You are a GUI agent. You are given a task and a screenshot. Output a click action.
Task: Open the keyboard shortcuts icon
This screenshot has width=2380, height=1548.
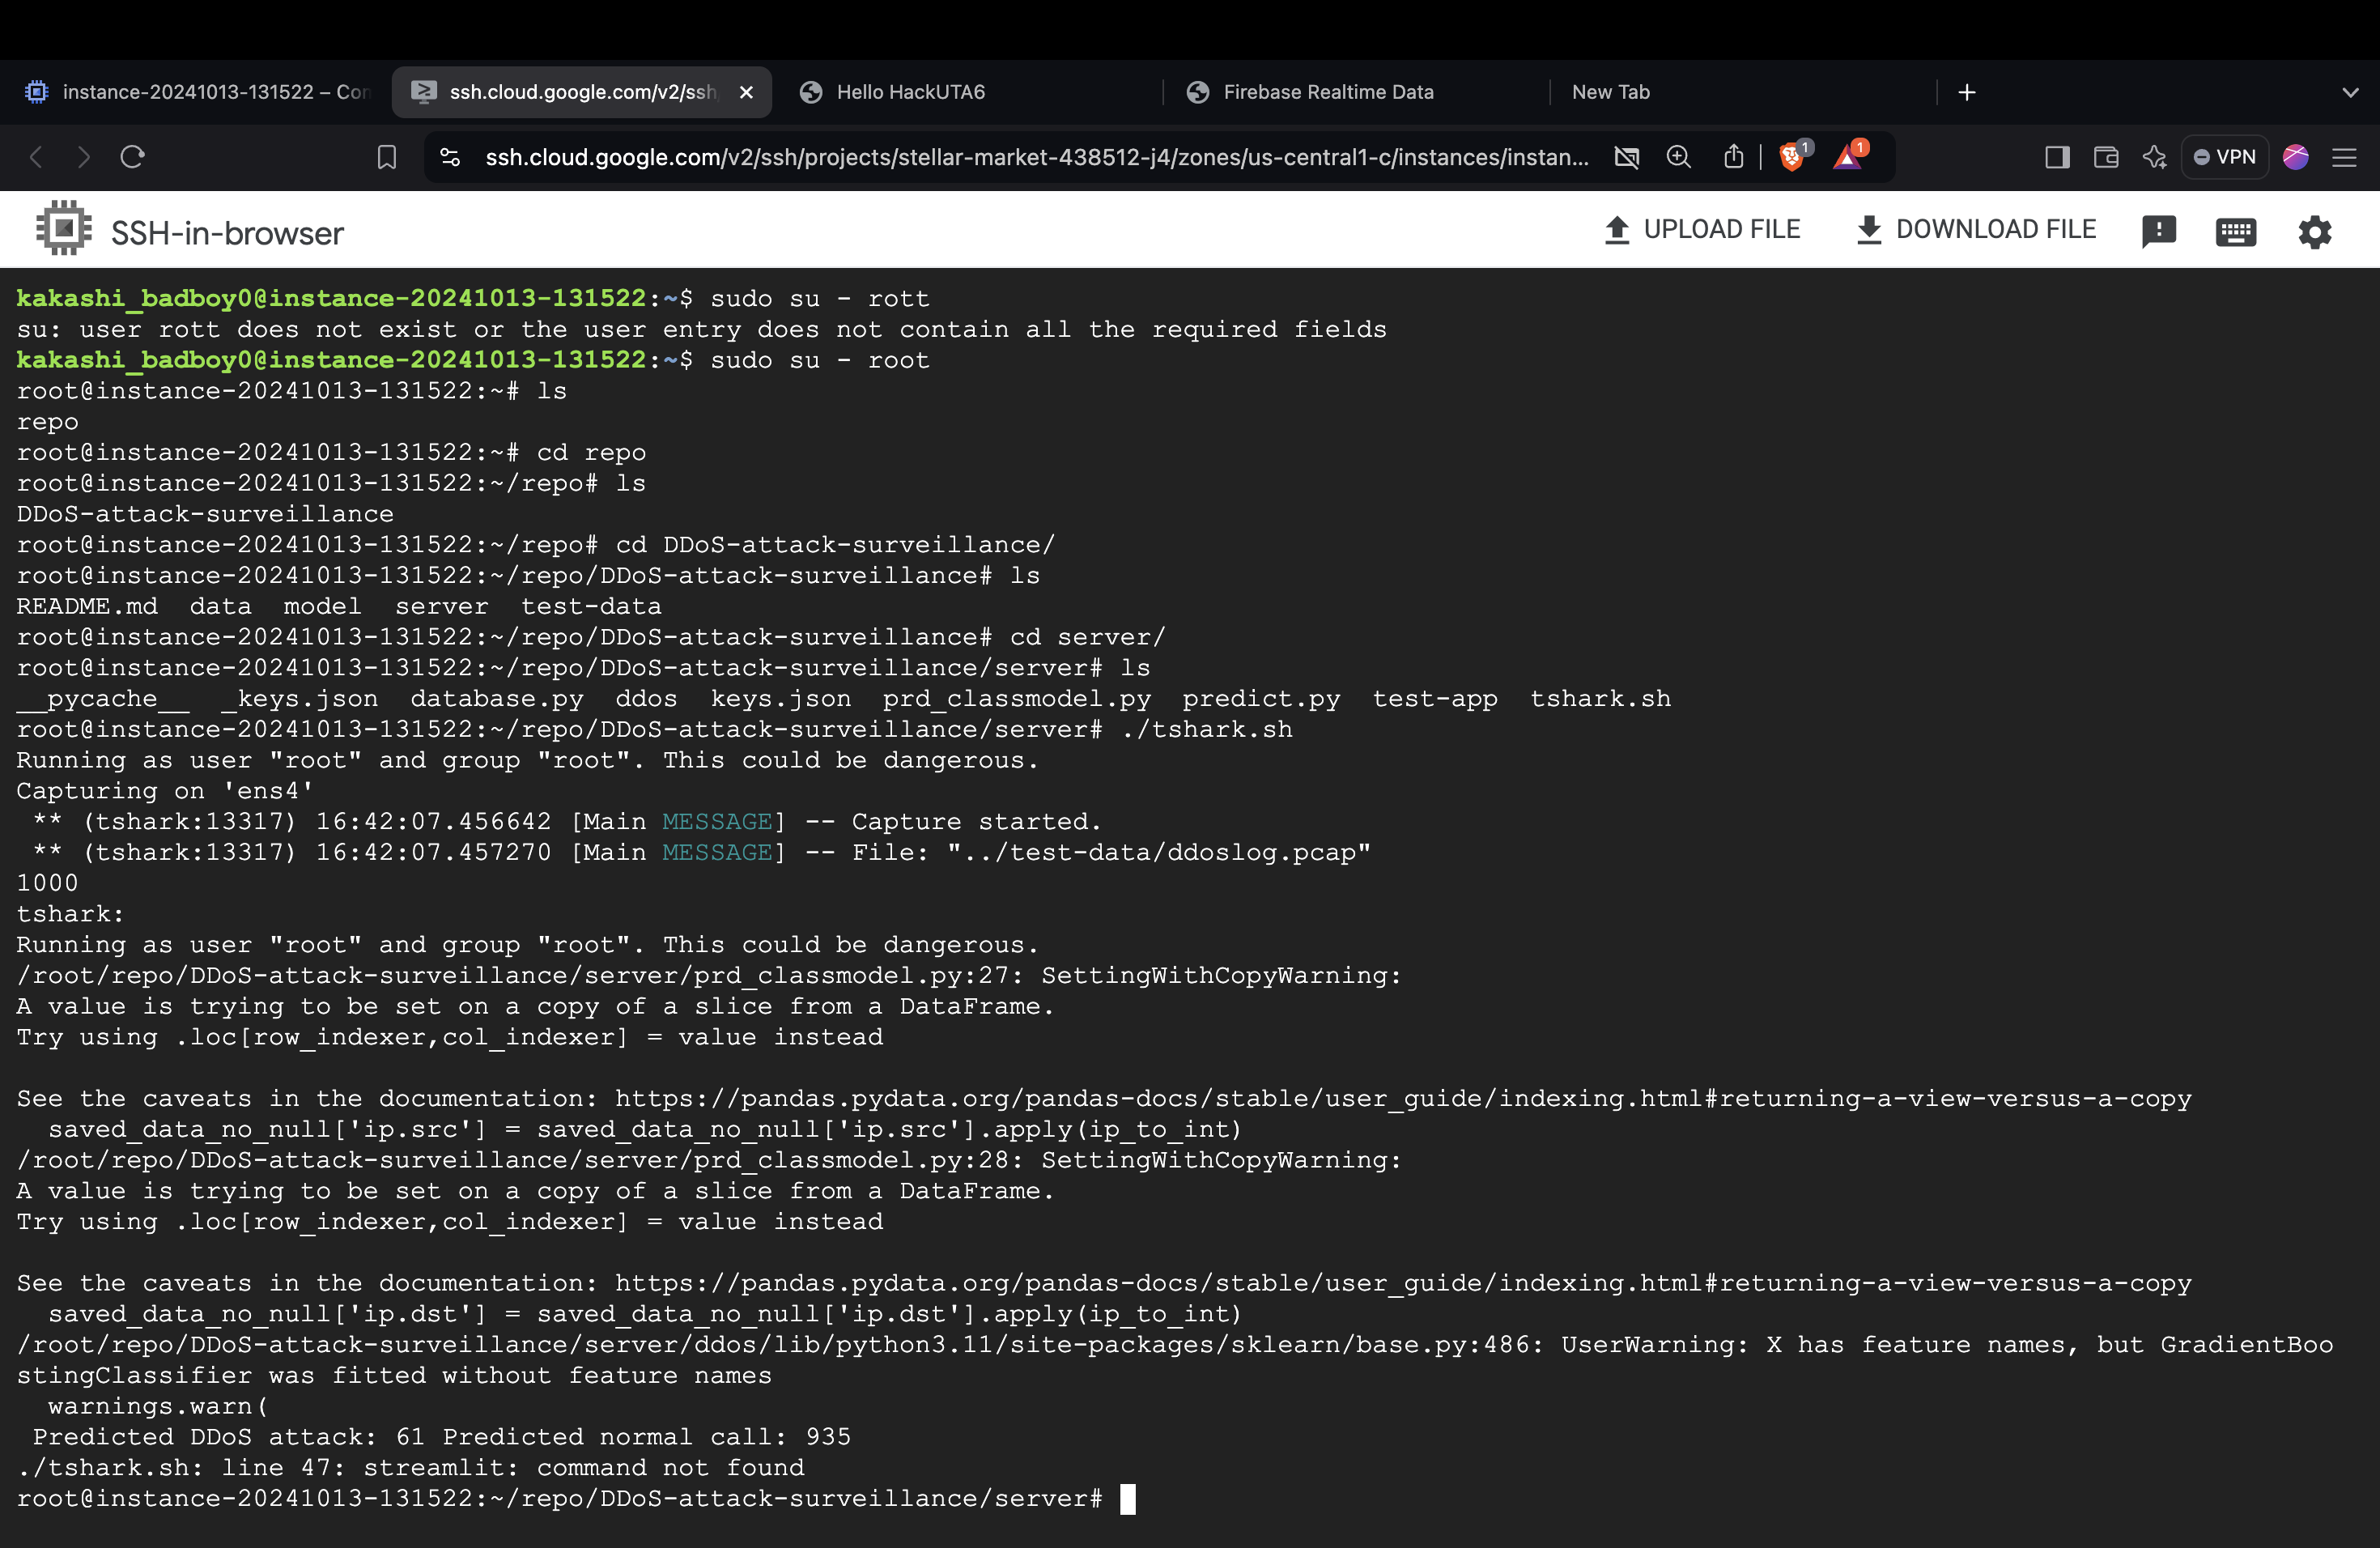[x=2235, y=232]
